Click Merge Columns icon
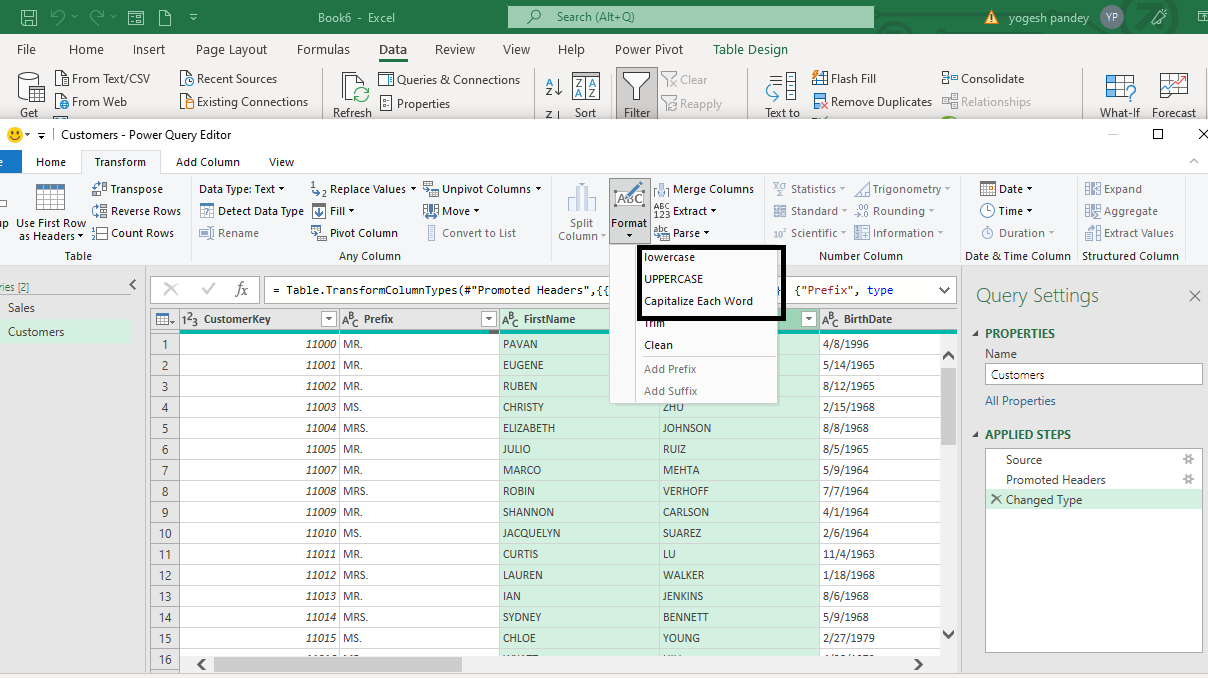This screenshot has height=678, width=1208. coord(705,188)
